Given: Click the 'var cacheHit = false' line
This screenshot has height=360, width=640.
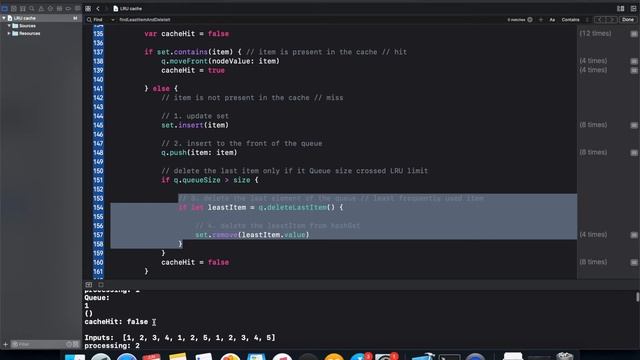Looking at the screenshot, I should click(187, 34).
